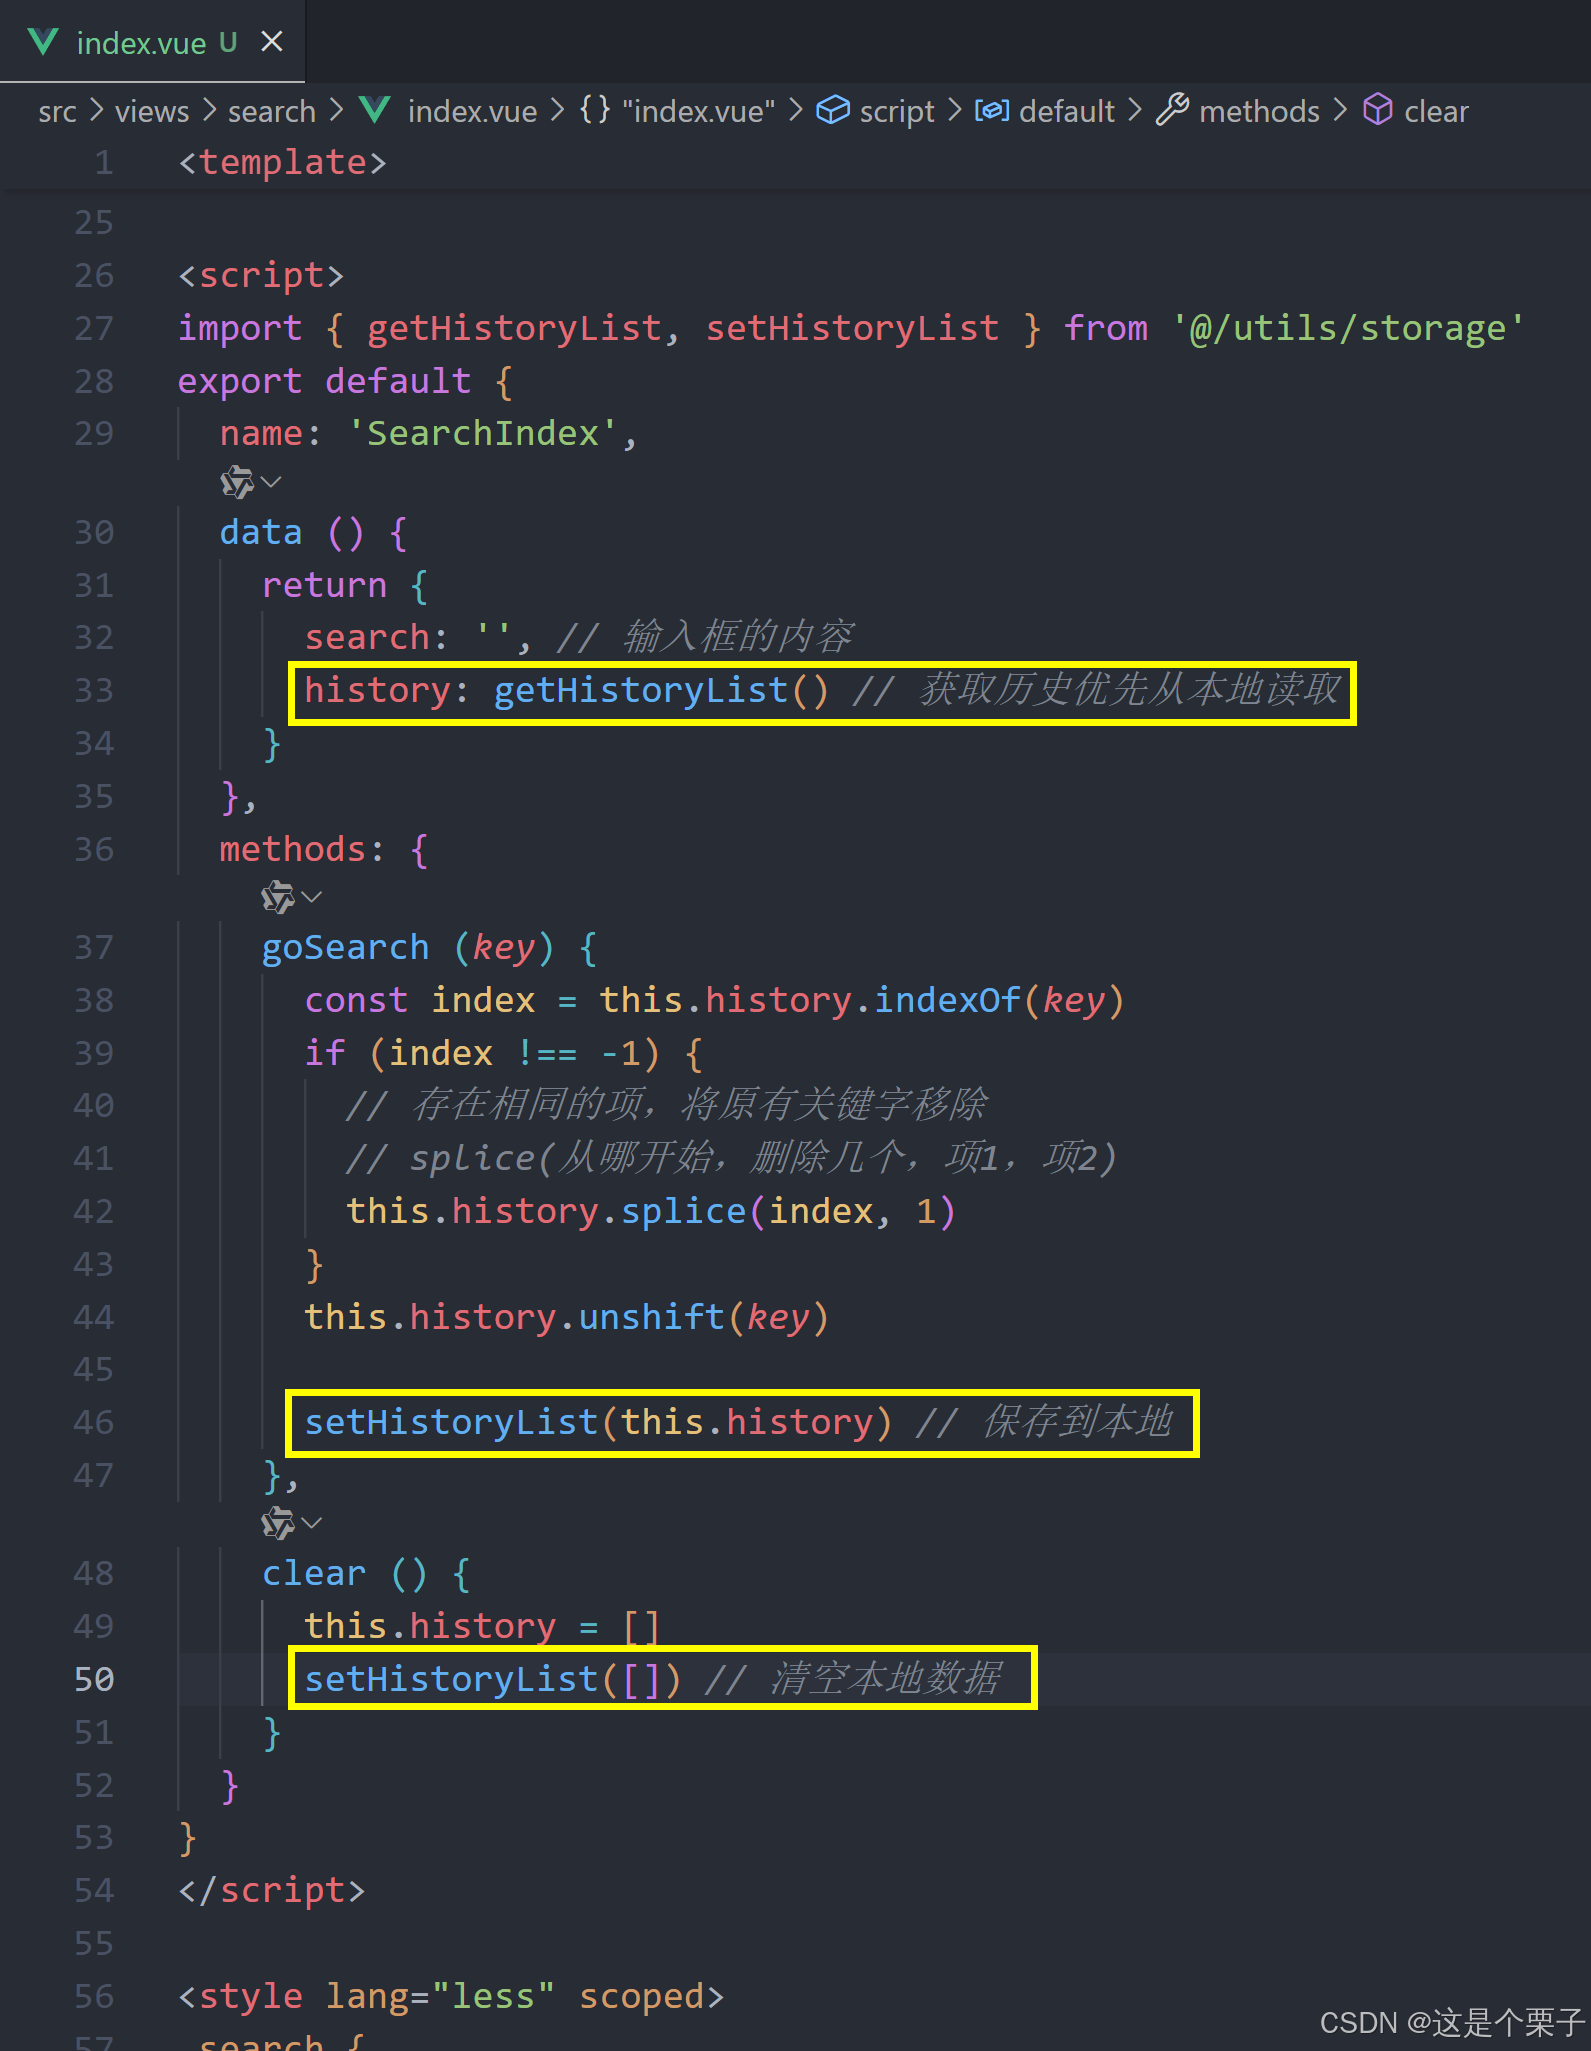Expand the code-lens chevron above goSearch
This screenshot has width=1591, height=2051.
coord(312,897)
